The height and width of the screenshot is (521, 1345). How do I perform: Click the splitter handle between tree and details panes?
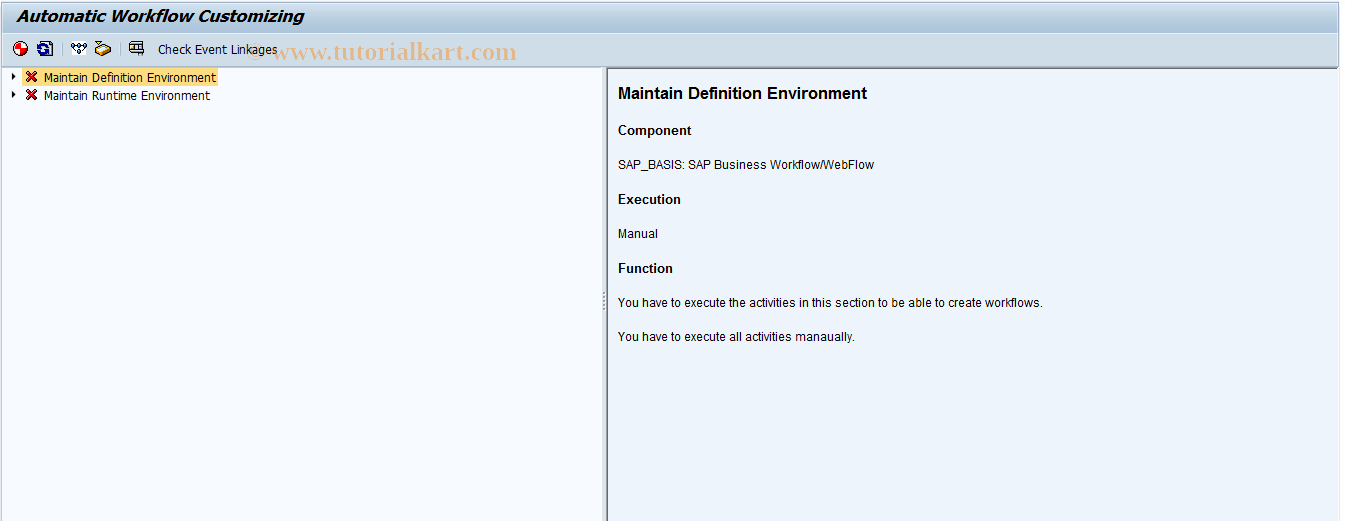point(603,300)
